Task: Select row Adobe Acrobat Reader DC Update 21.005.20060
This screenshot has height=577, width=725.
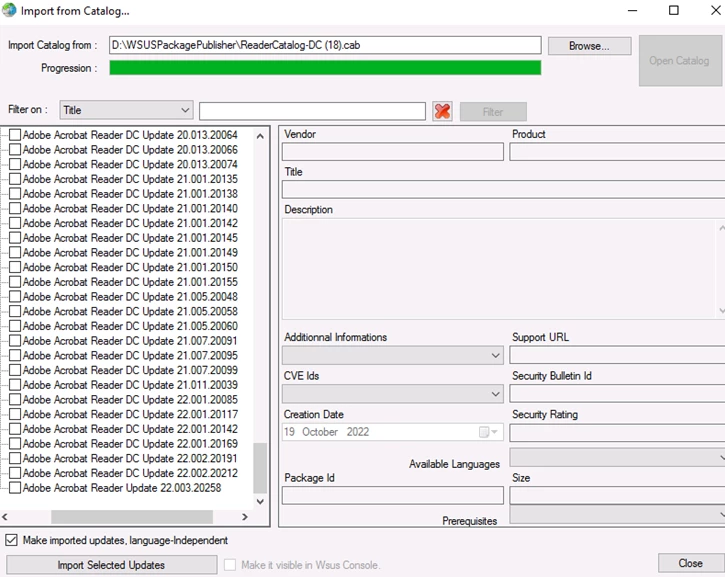Action: click(130, 326)
